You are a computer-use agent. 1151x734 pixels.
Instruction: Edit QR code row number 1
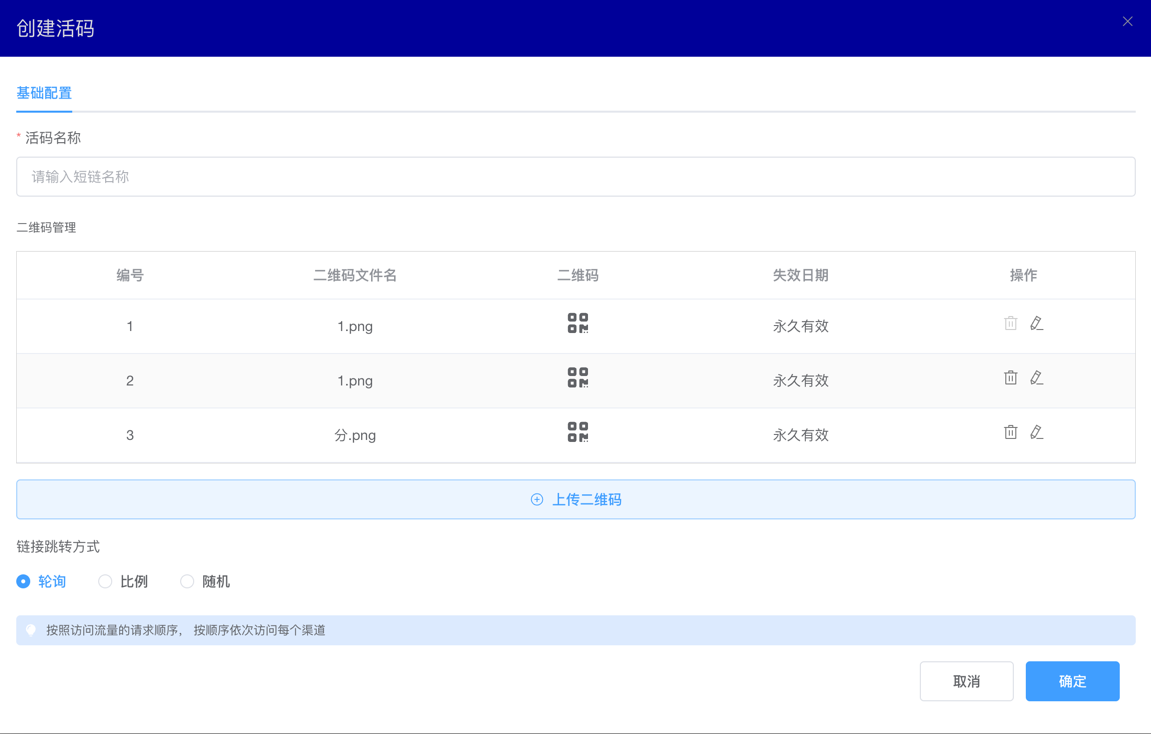1036,323
